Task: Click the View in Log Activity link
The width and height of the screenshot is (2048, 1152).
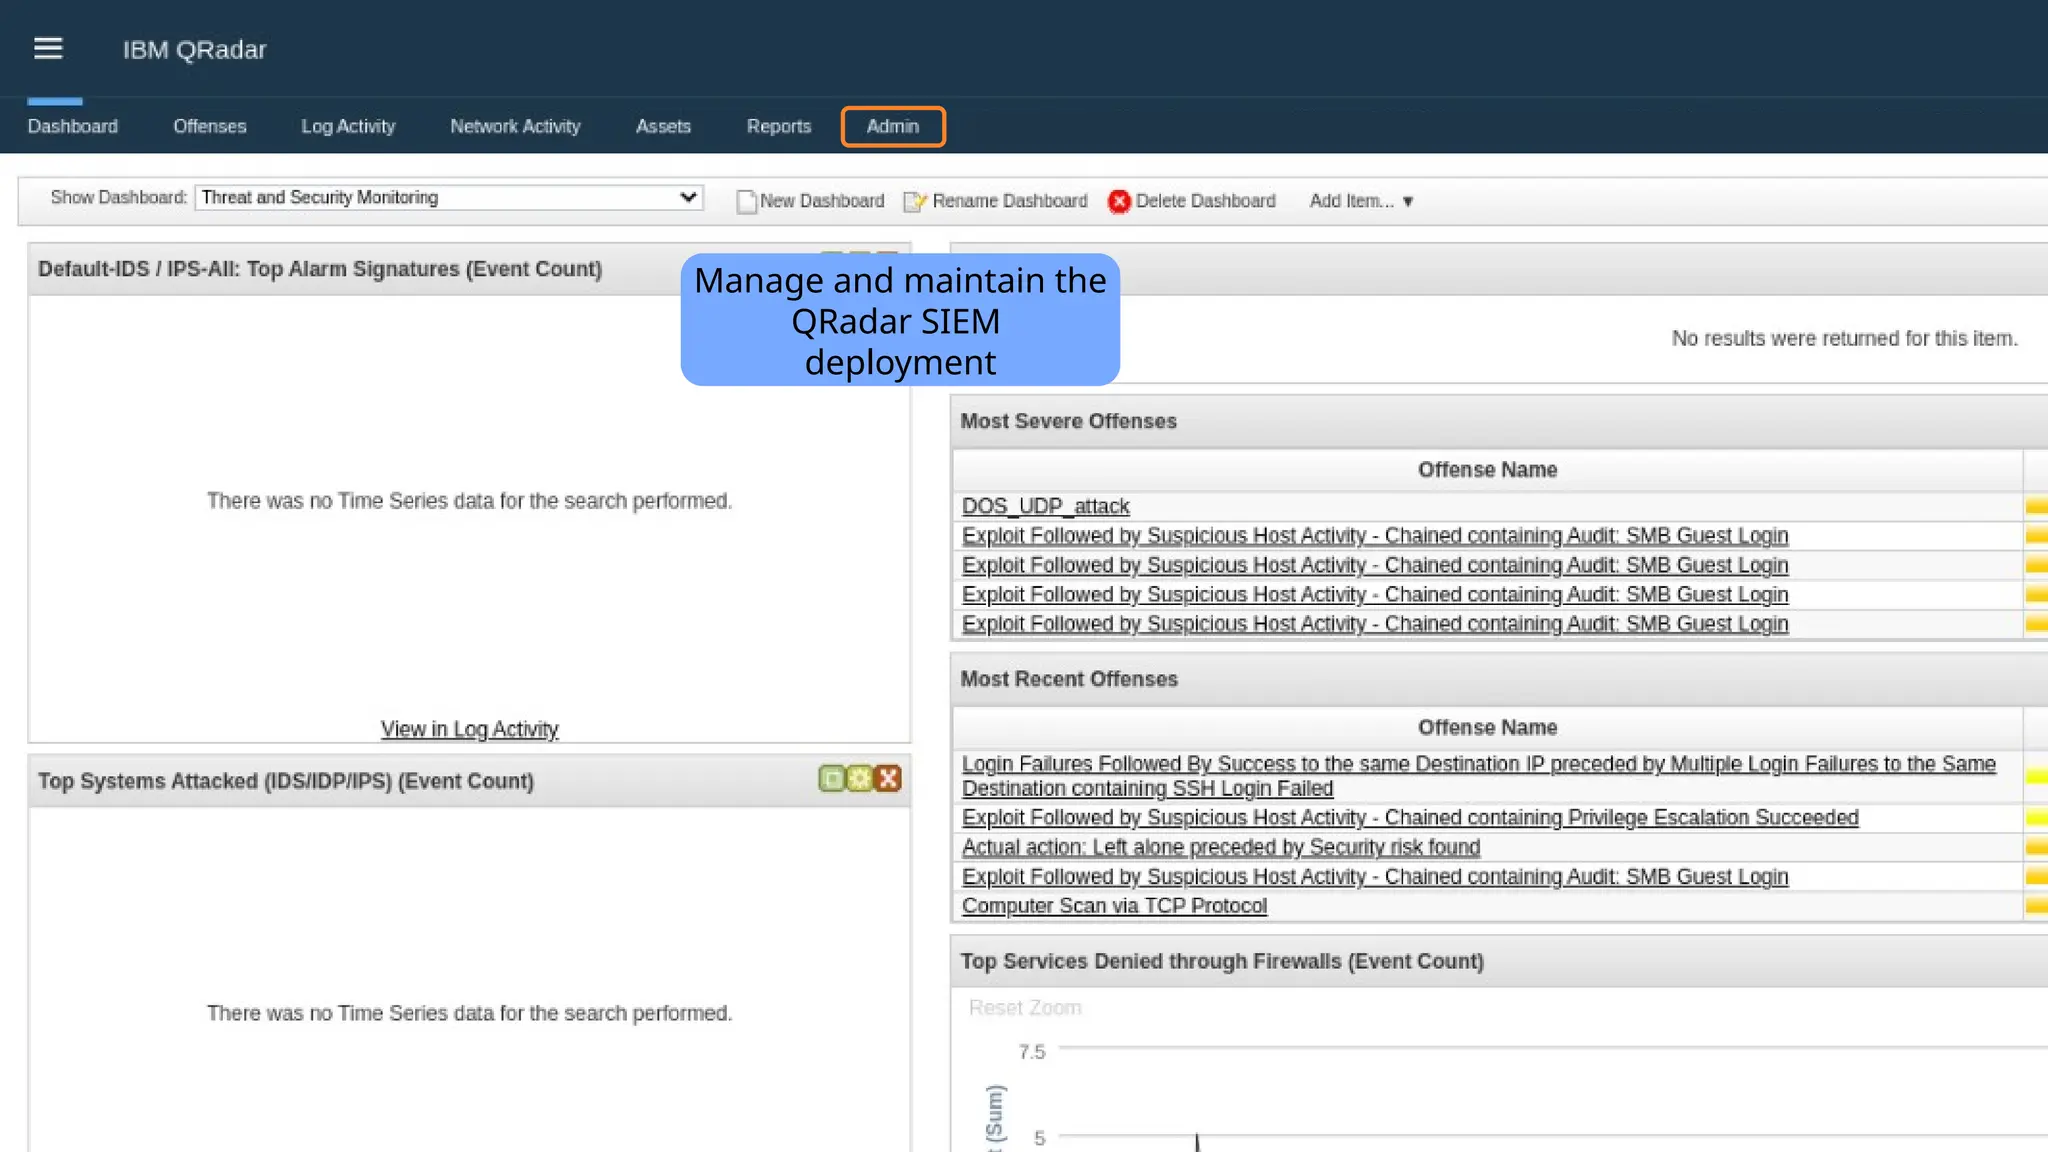Action: [x=469, y=730]
